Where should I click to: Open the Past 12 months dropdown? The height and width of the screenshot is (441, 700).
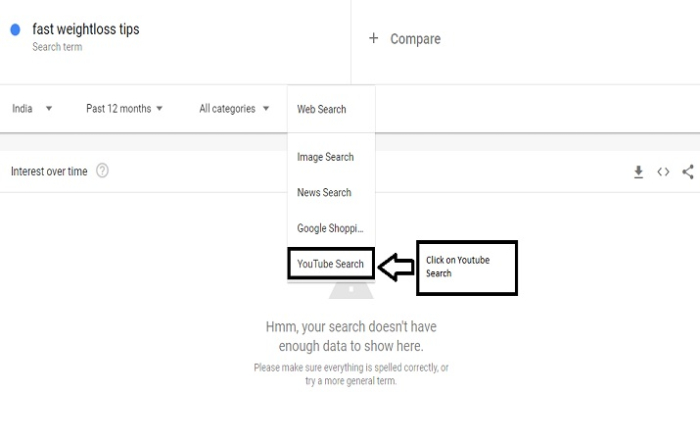click(124, 108)
